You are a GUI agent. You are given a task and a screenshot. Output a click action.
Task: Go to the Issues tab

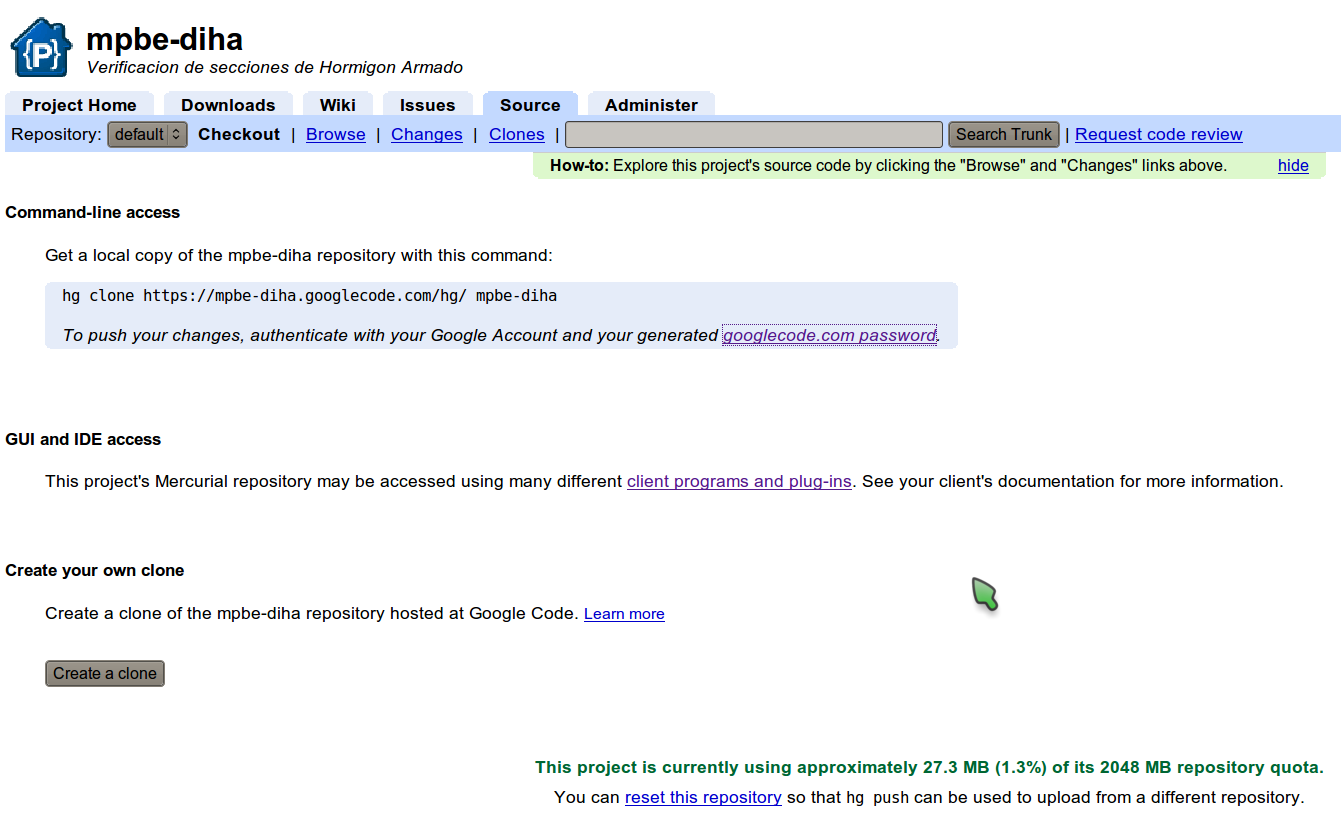(427, 104)
